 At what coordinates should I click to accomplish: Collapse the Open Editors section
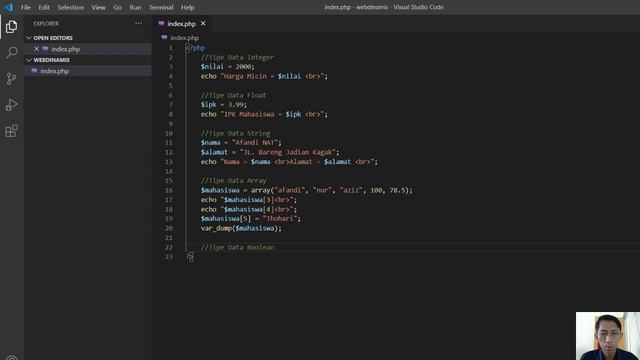click(x=29, y=38)
